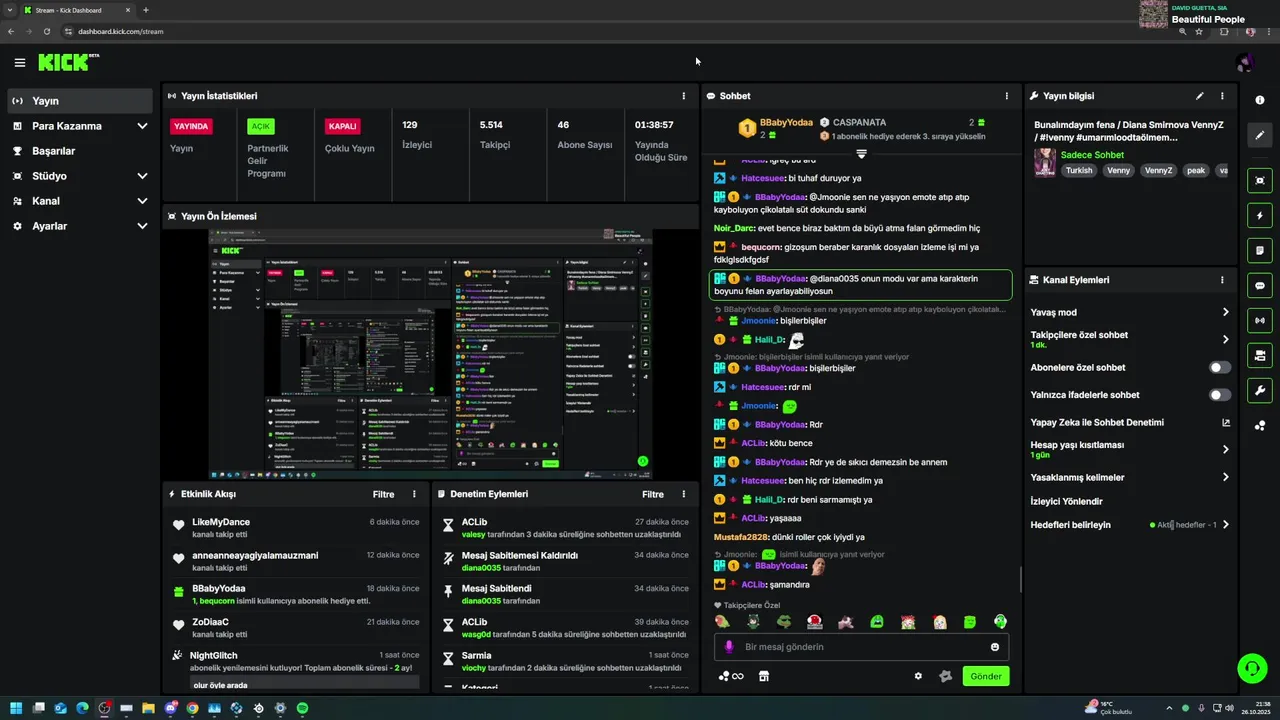The image size is (1280, 720).
Task: Toggle the lightning activity widget sidebar icon
Action: click(1260, 215)
